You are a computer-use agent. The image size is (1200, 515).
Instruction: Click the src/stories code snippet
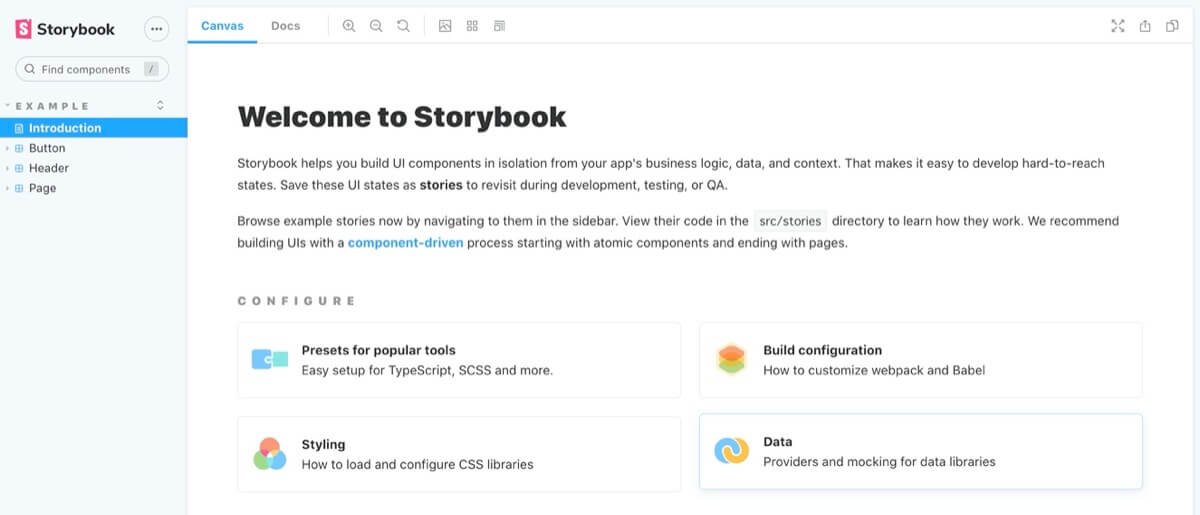pos(791,221)
